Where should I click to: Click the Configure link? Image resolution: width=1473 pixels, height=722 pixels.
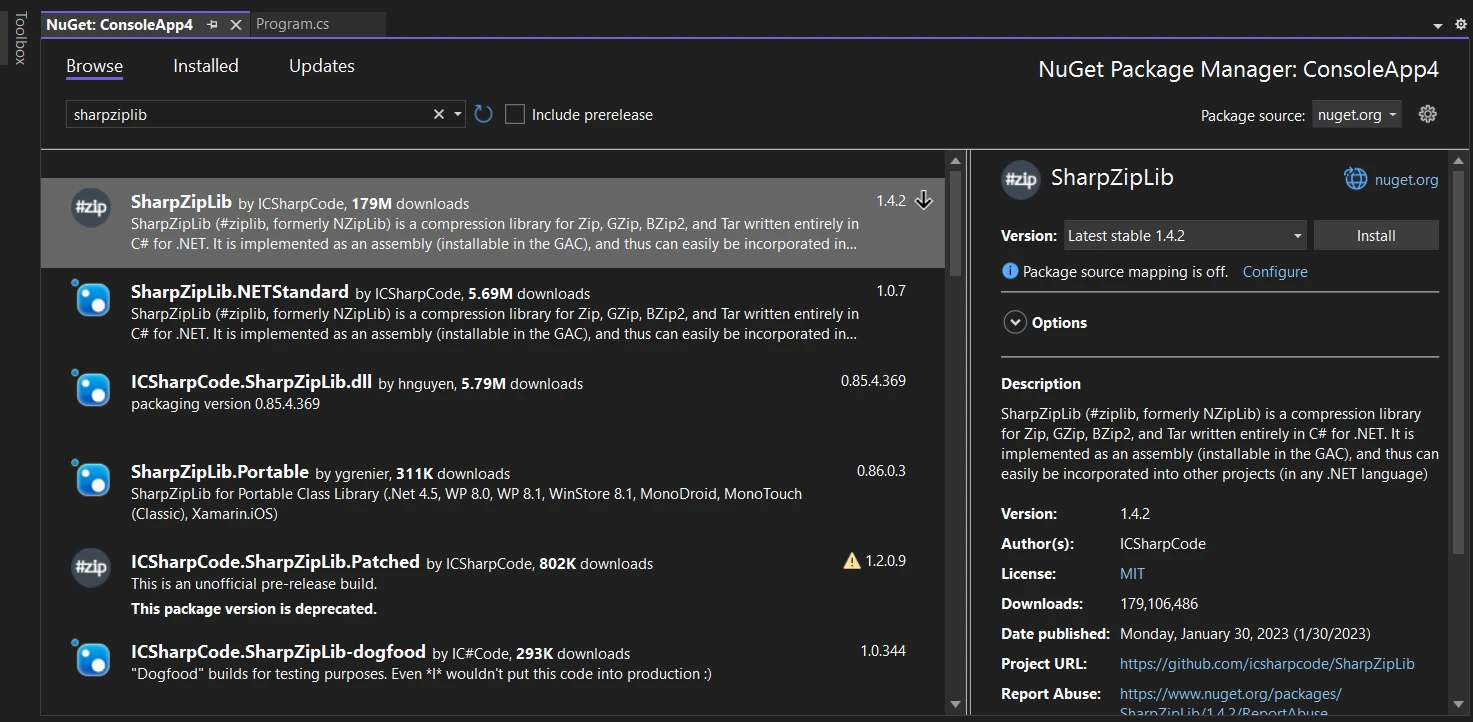1275,271
